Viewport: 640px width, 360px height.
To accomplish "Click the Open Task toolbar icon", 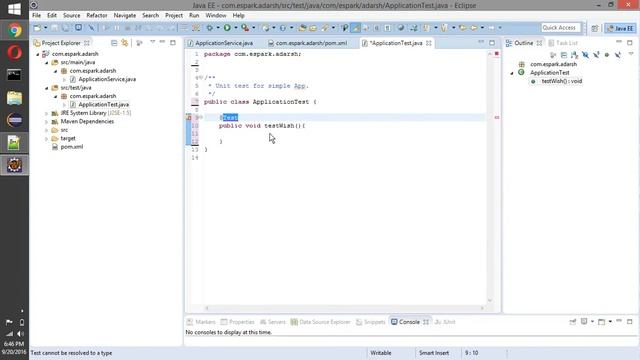I will pyautogui.click(x=313, y=28).
